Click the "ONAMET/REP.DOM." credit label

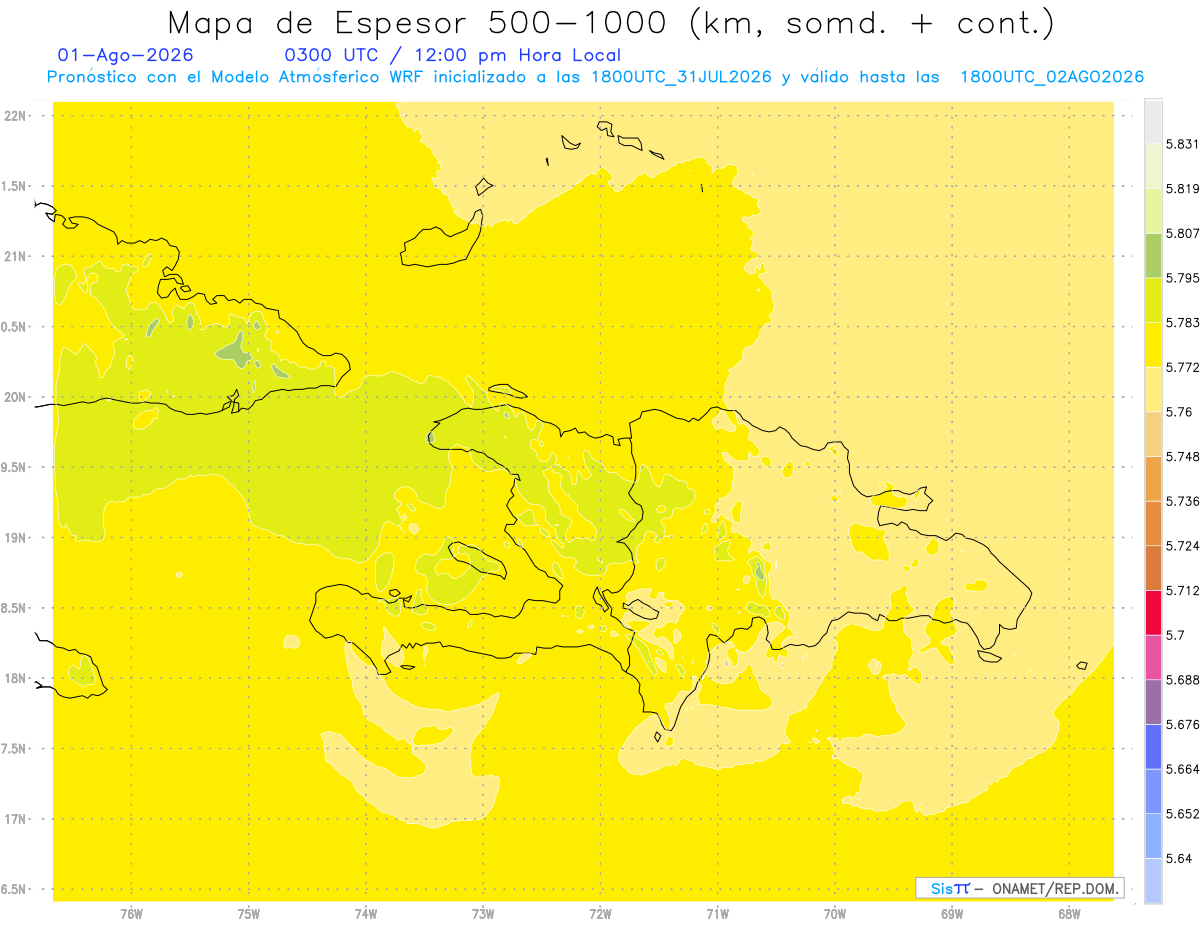(x=1056, y=888)
